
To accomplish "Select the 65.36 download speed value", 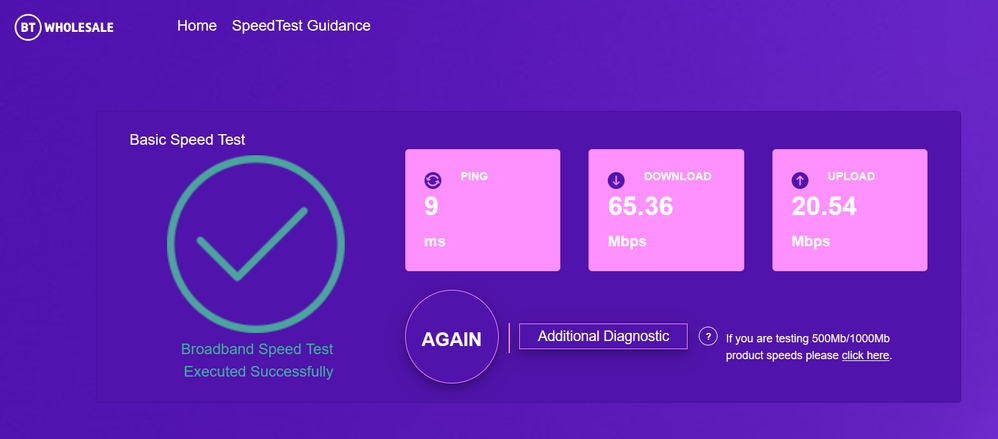I will coord(641,207).
